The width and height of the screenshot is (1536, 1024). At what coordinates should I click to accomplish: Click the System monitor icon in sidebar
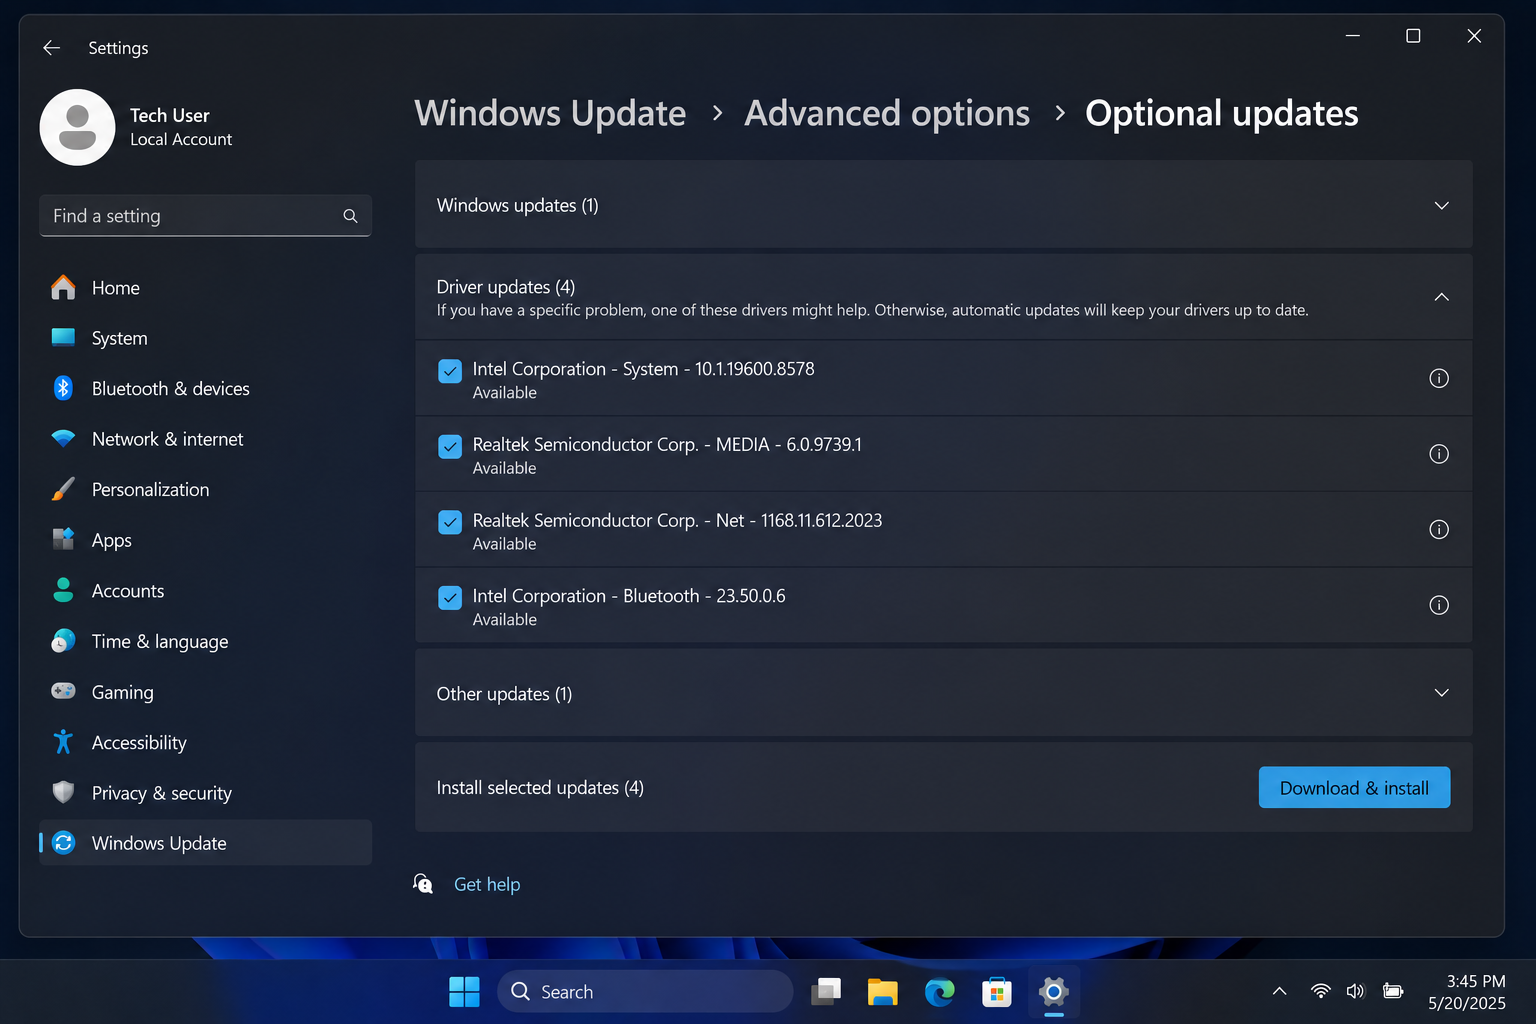63,338
